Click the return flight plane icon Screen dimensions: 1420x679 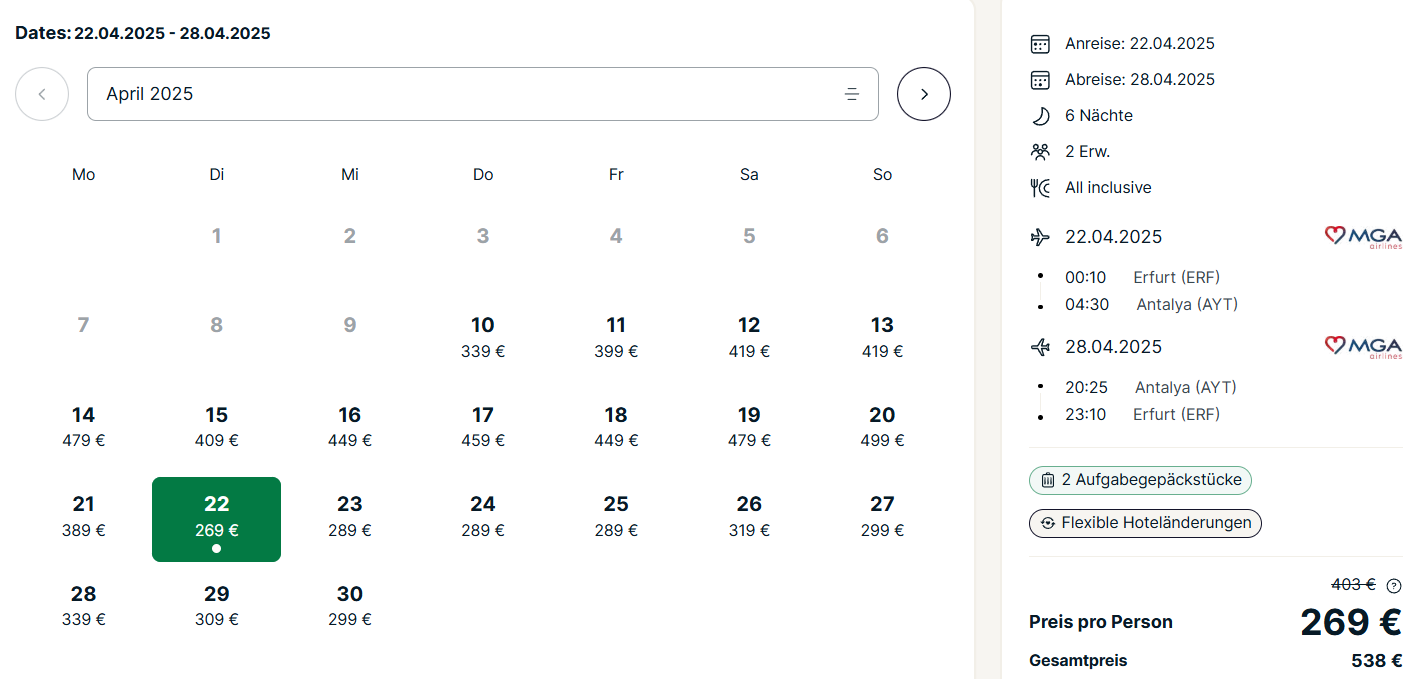click(x=1040, y=347)
